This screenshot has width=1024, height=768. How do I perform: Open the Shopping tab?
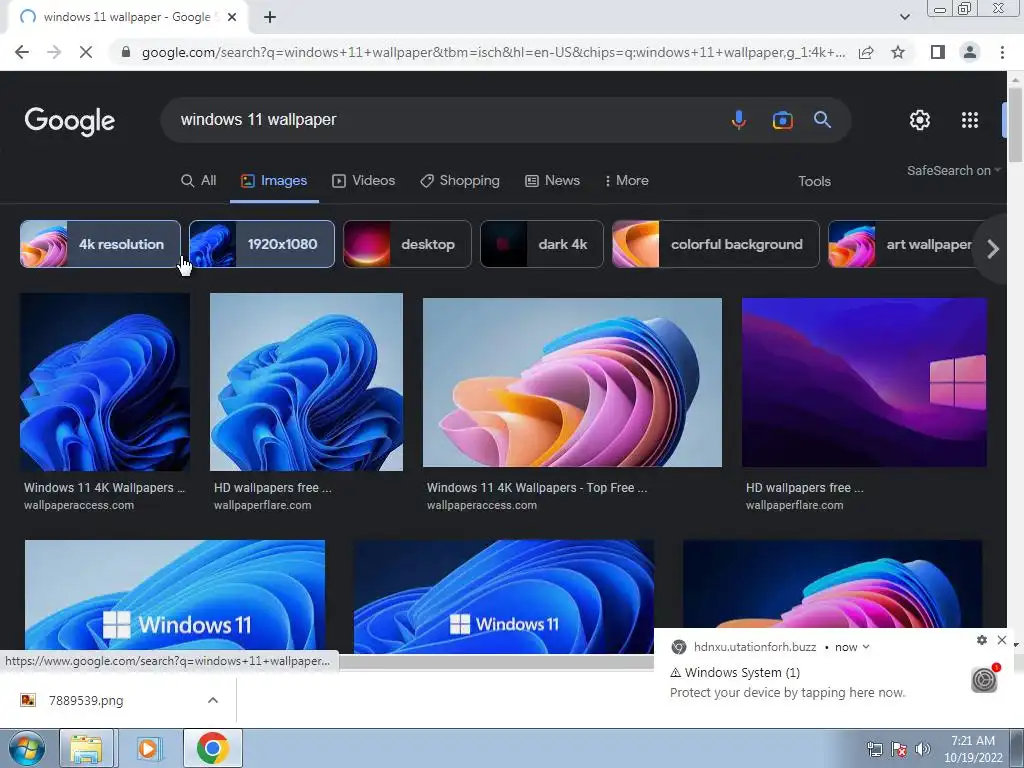point(460,181)
